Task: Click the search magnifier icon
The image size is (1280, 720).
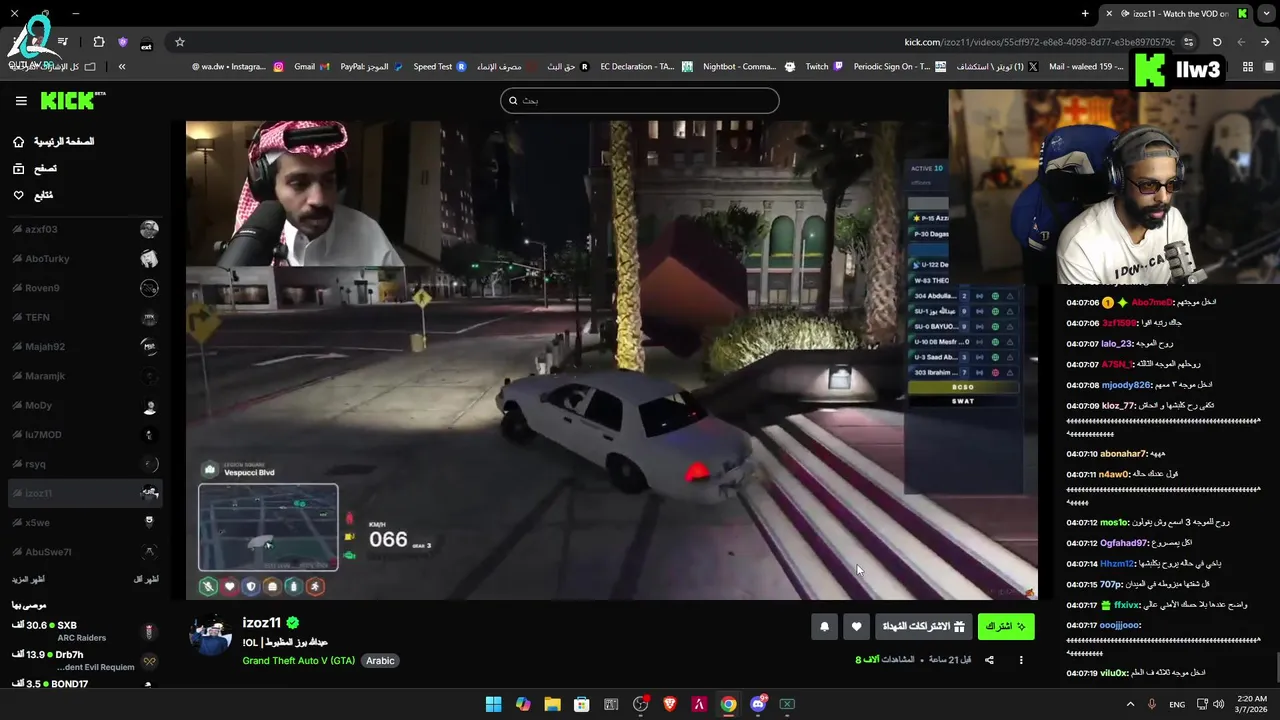Action: (513, 100)
